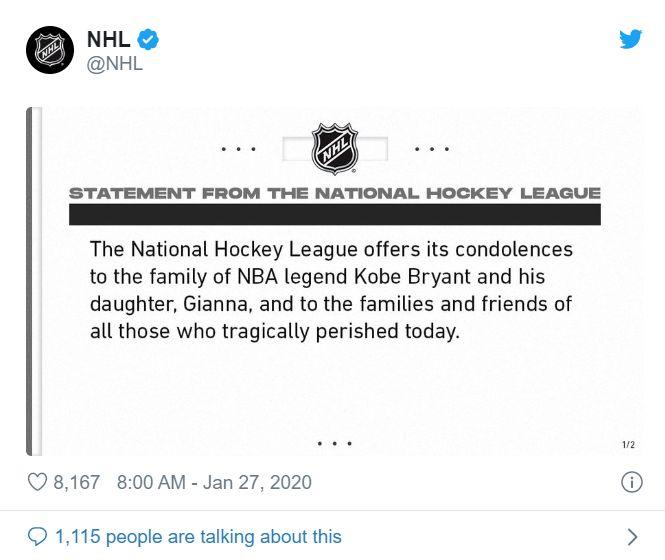The height and width of the screenshot is (560, 665).
Task: Click the 'Statement from the National Hockey League' heading
Action: coord(335,193)
